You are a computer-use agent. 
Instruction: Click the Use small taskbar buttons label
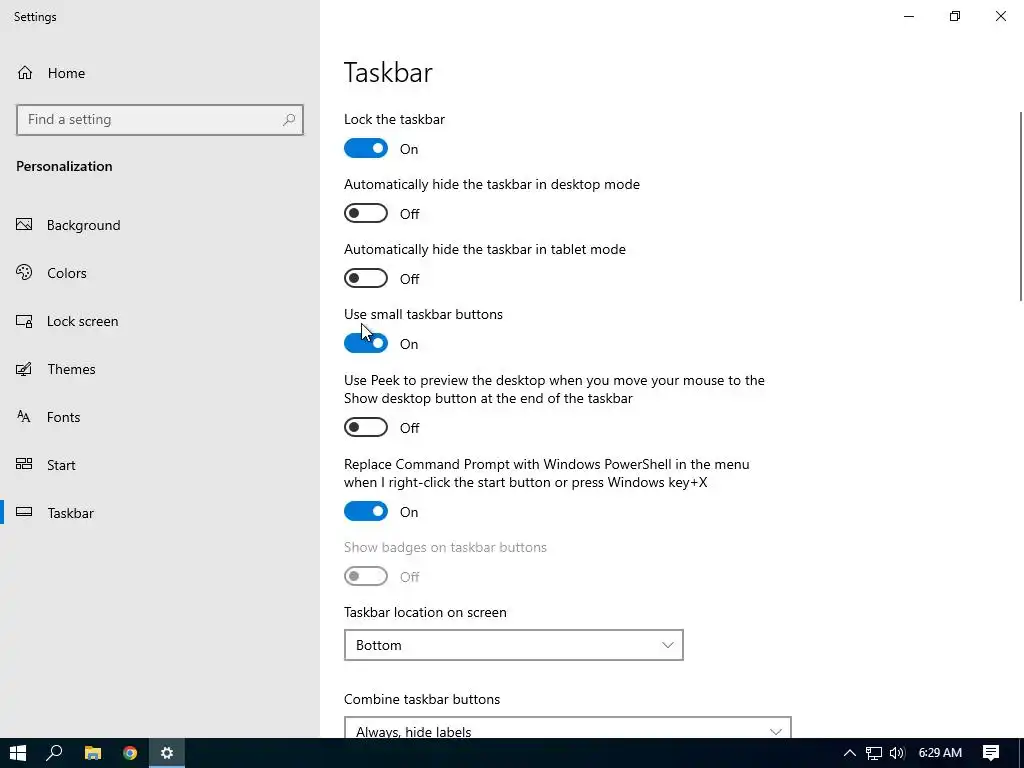point(423,314)
